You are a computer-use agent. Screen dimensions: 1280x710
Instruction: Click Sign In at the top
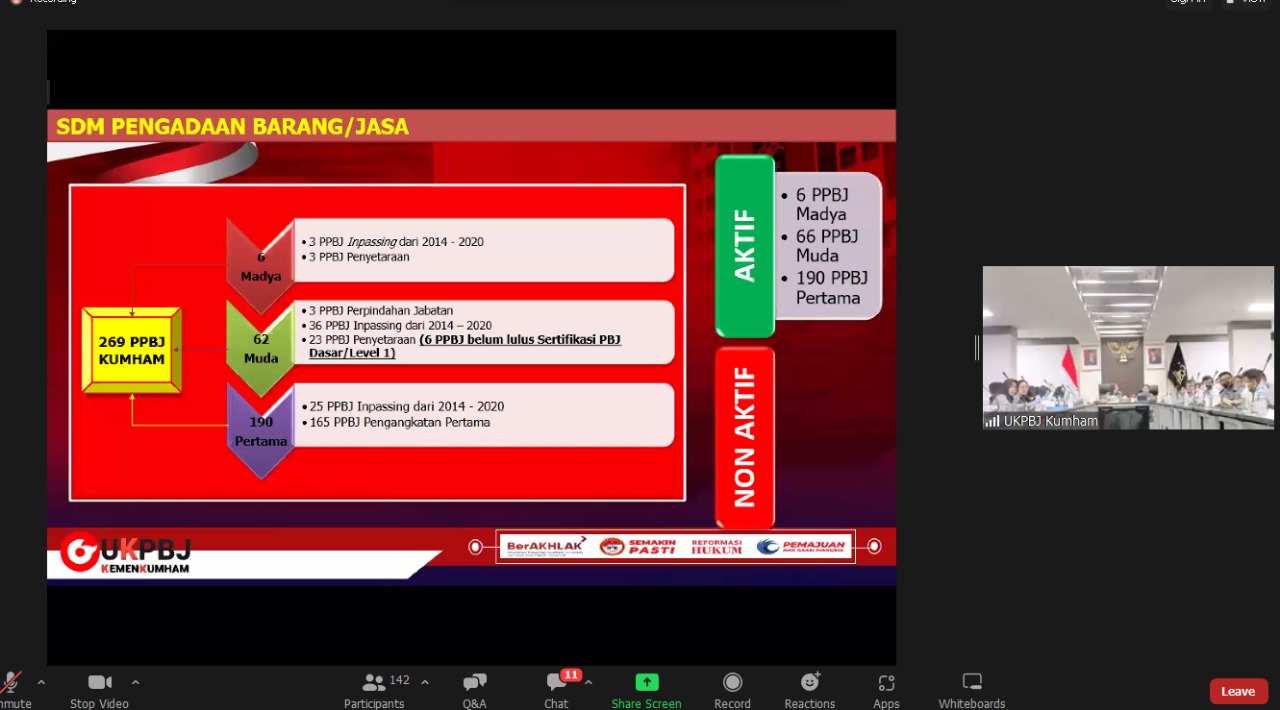coord(1187,1)
